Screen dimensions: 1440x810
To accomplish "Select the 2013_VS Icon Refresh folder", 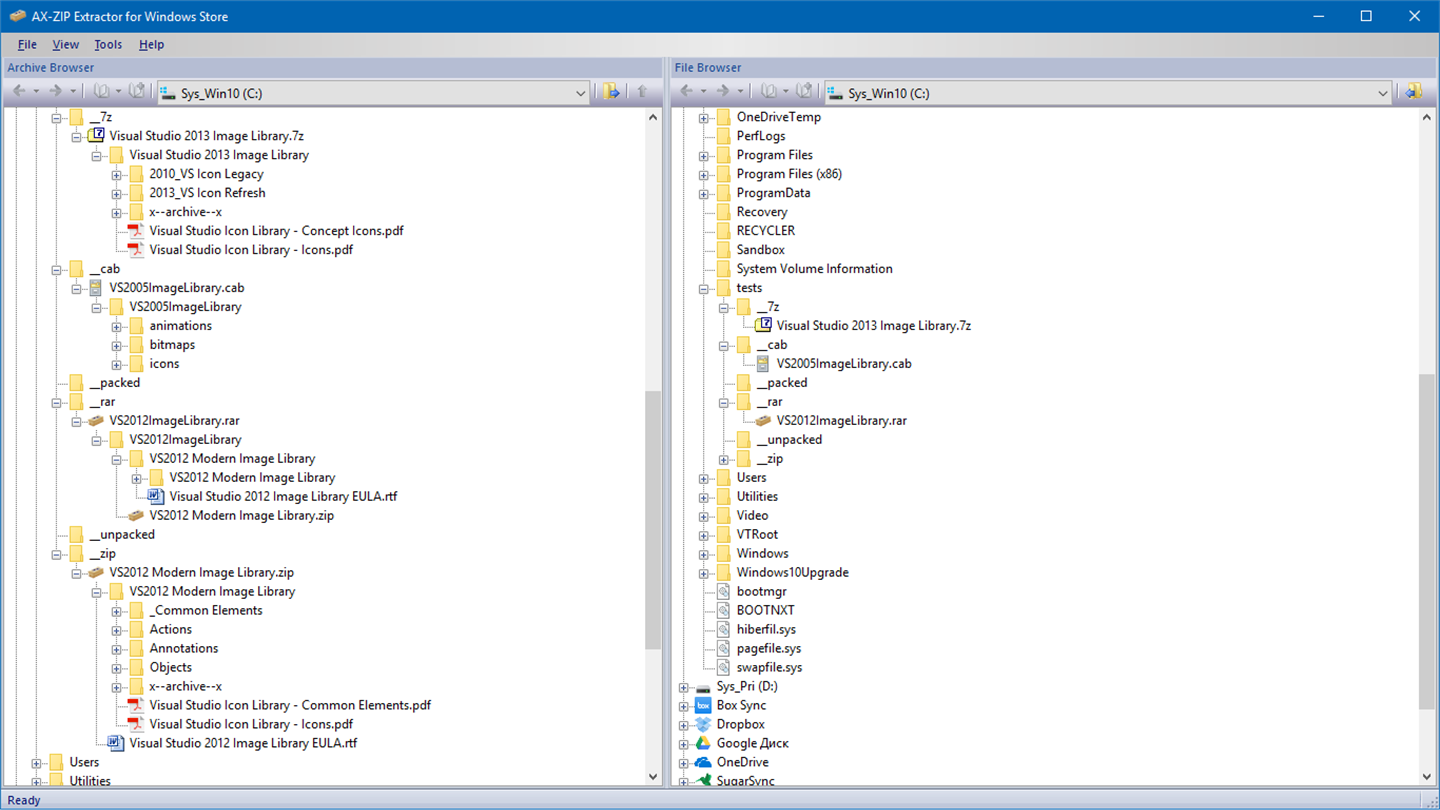I will coord(207,193).
